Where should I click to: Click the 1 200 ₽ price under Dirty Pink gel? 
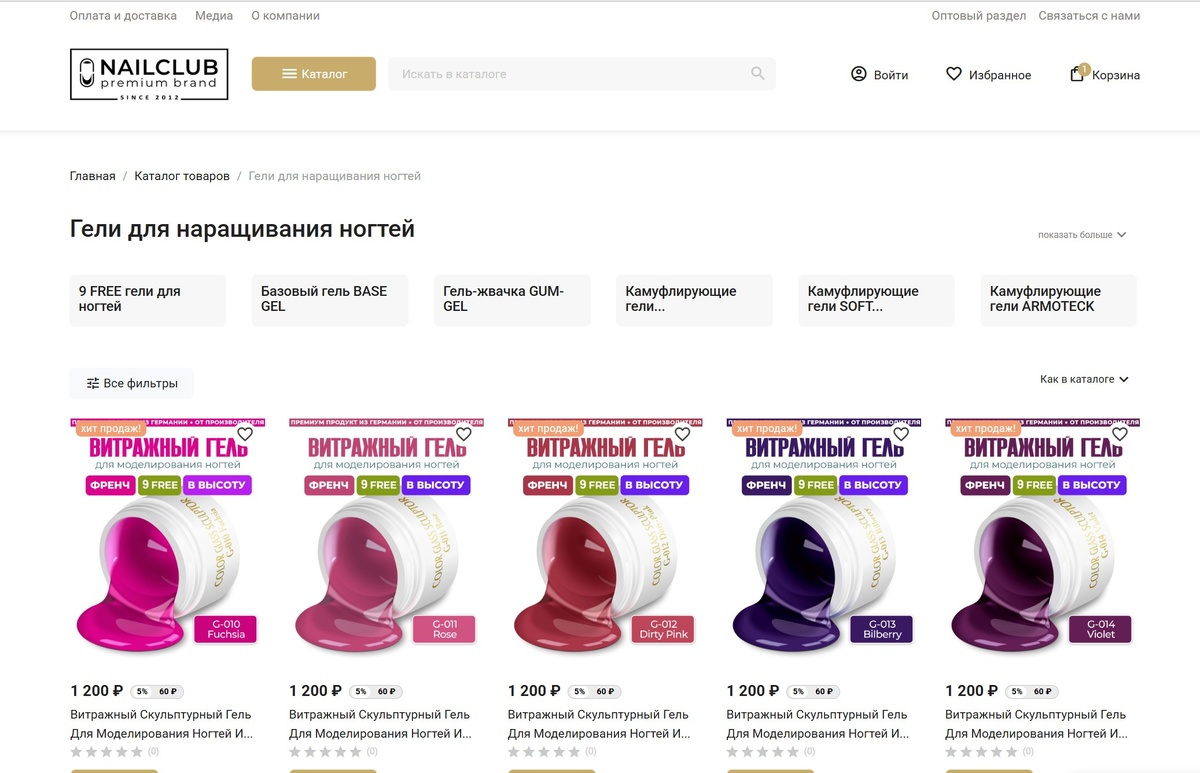click(x=534, y=691)
